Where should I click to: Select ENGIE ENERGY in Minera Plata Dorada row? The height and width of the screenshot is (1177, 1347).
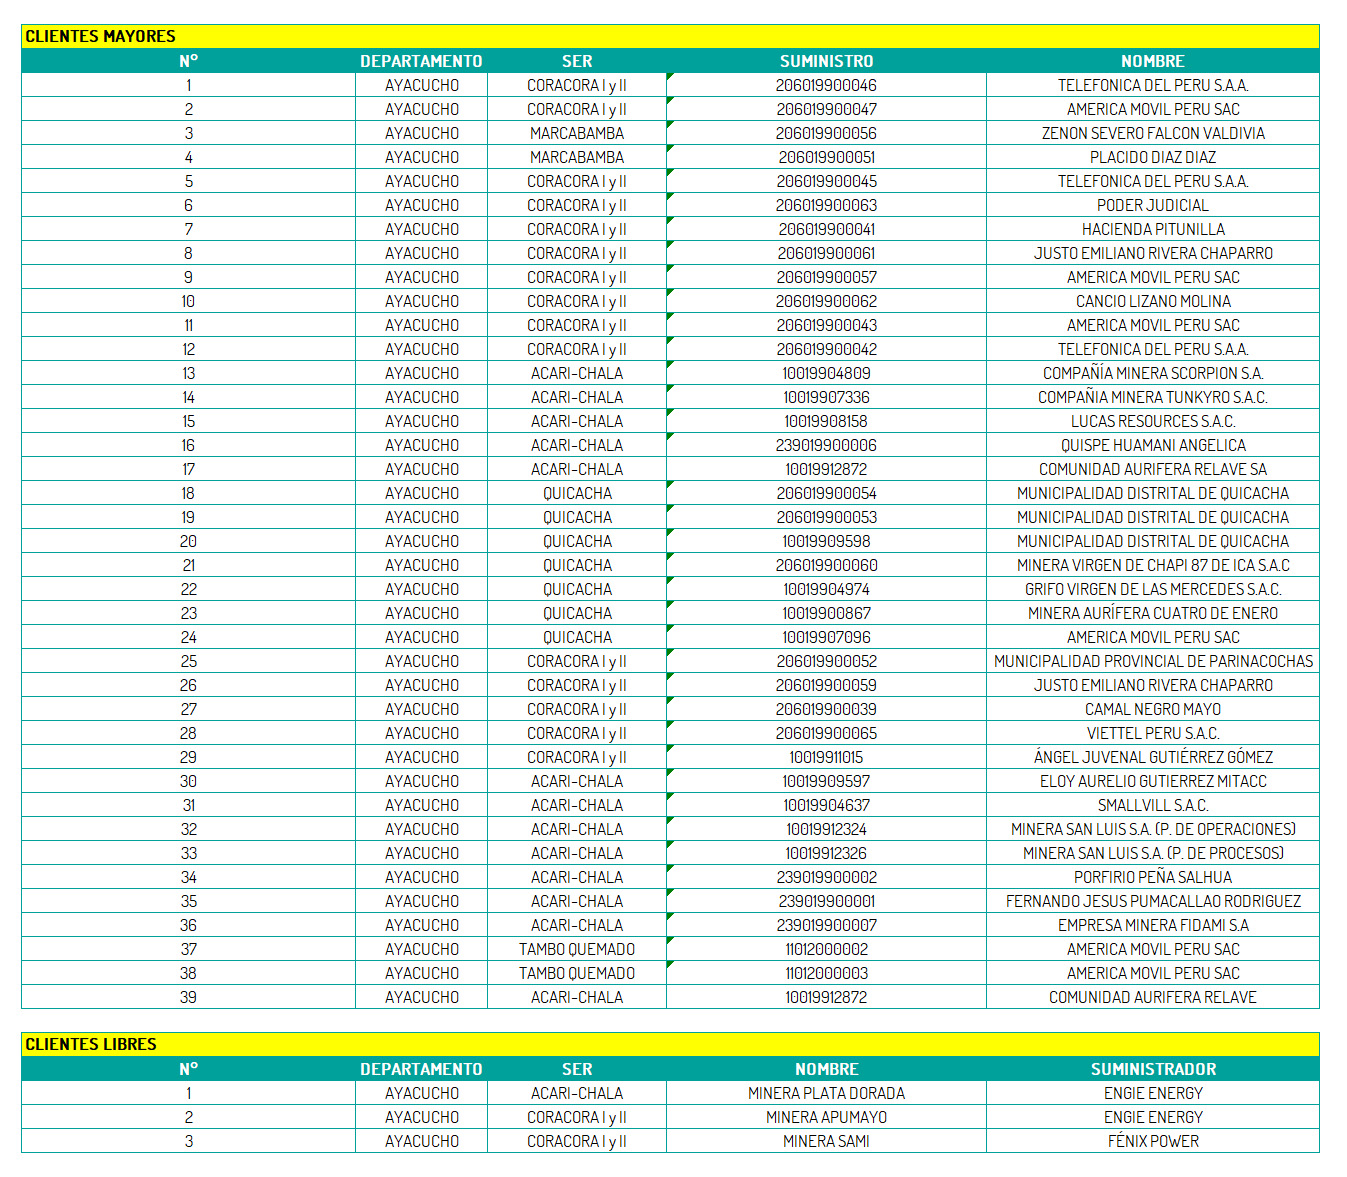coord(1153,1093)
